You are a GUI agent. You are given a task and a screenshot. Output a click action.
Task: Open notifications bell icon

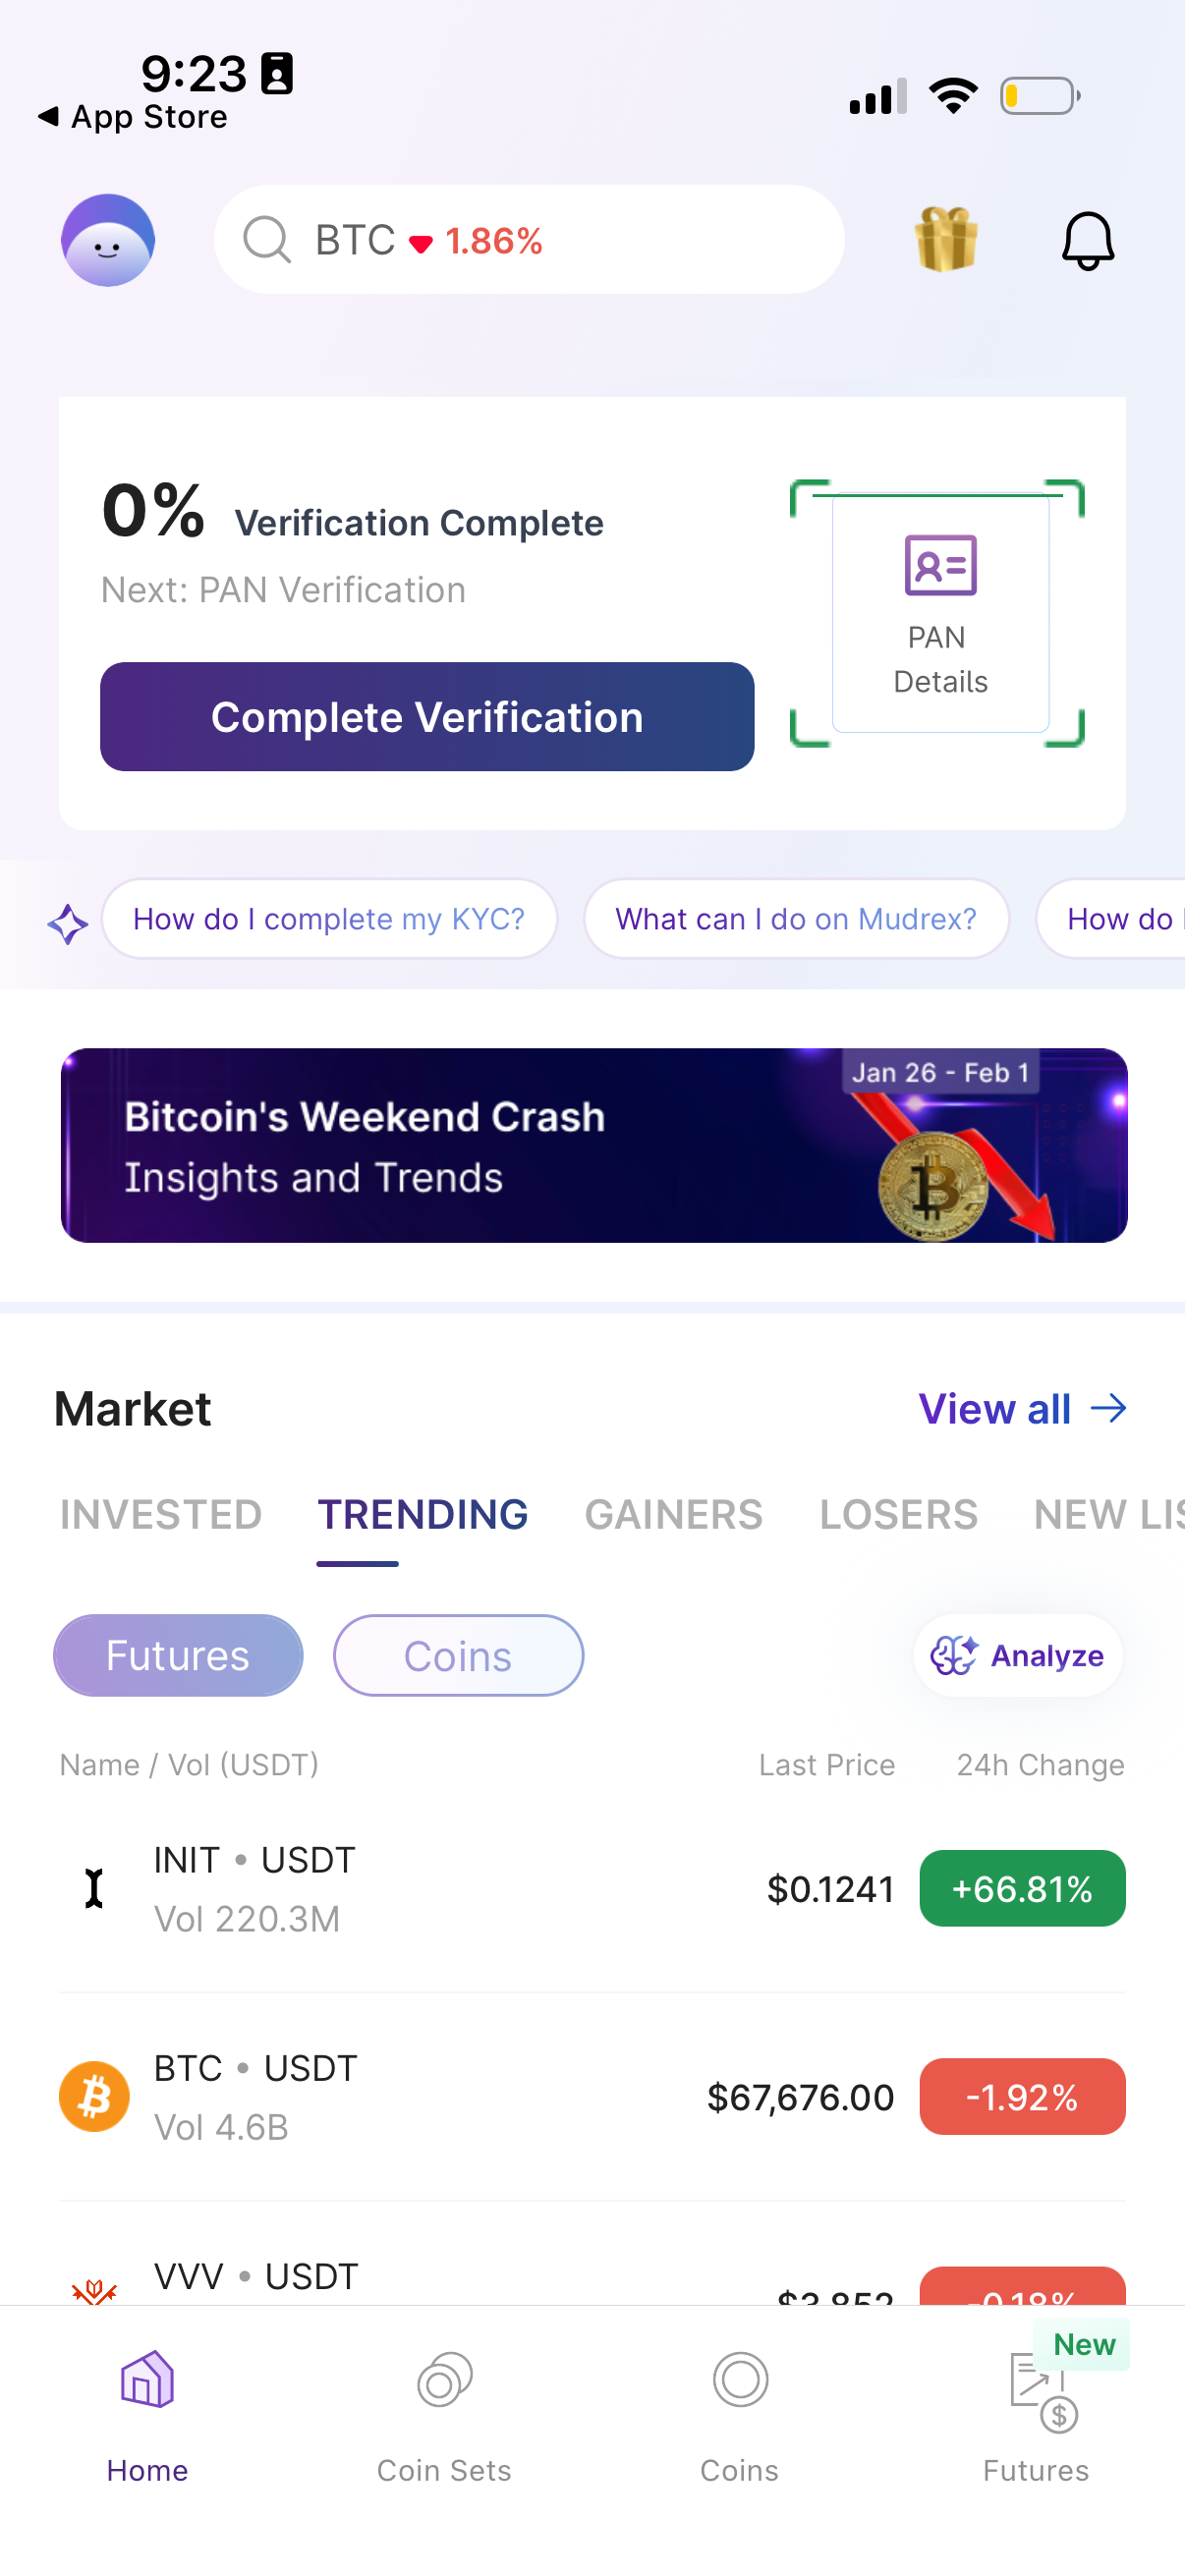click(x=1087, y=240)
